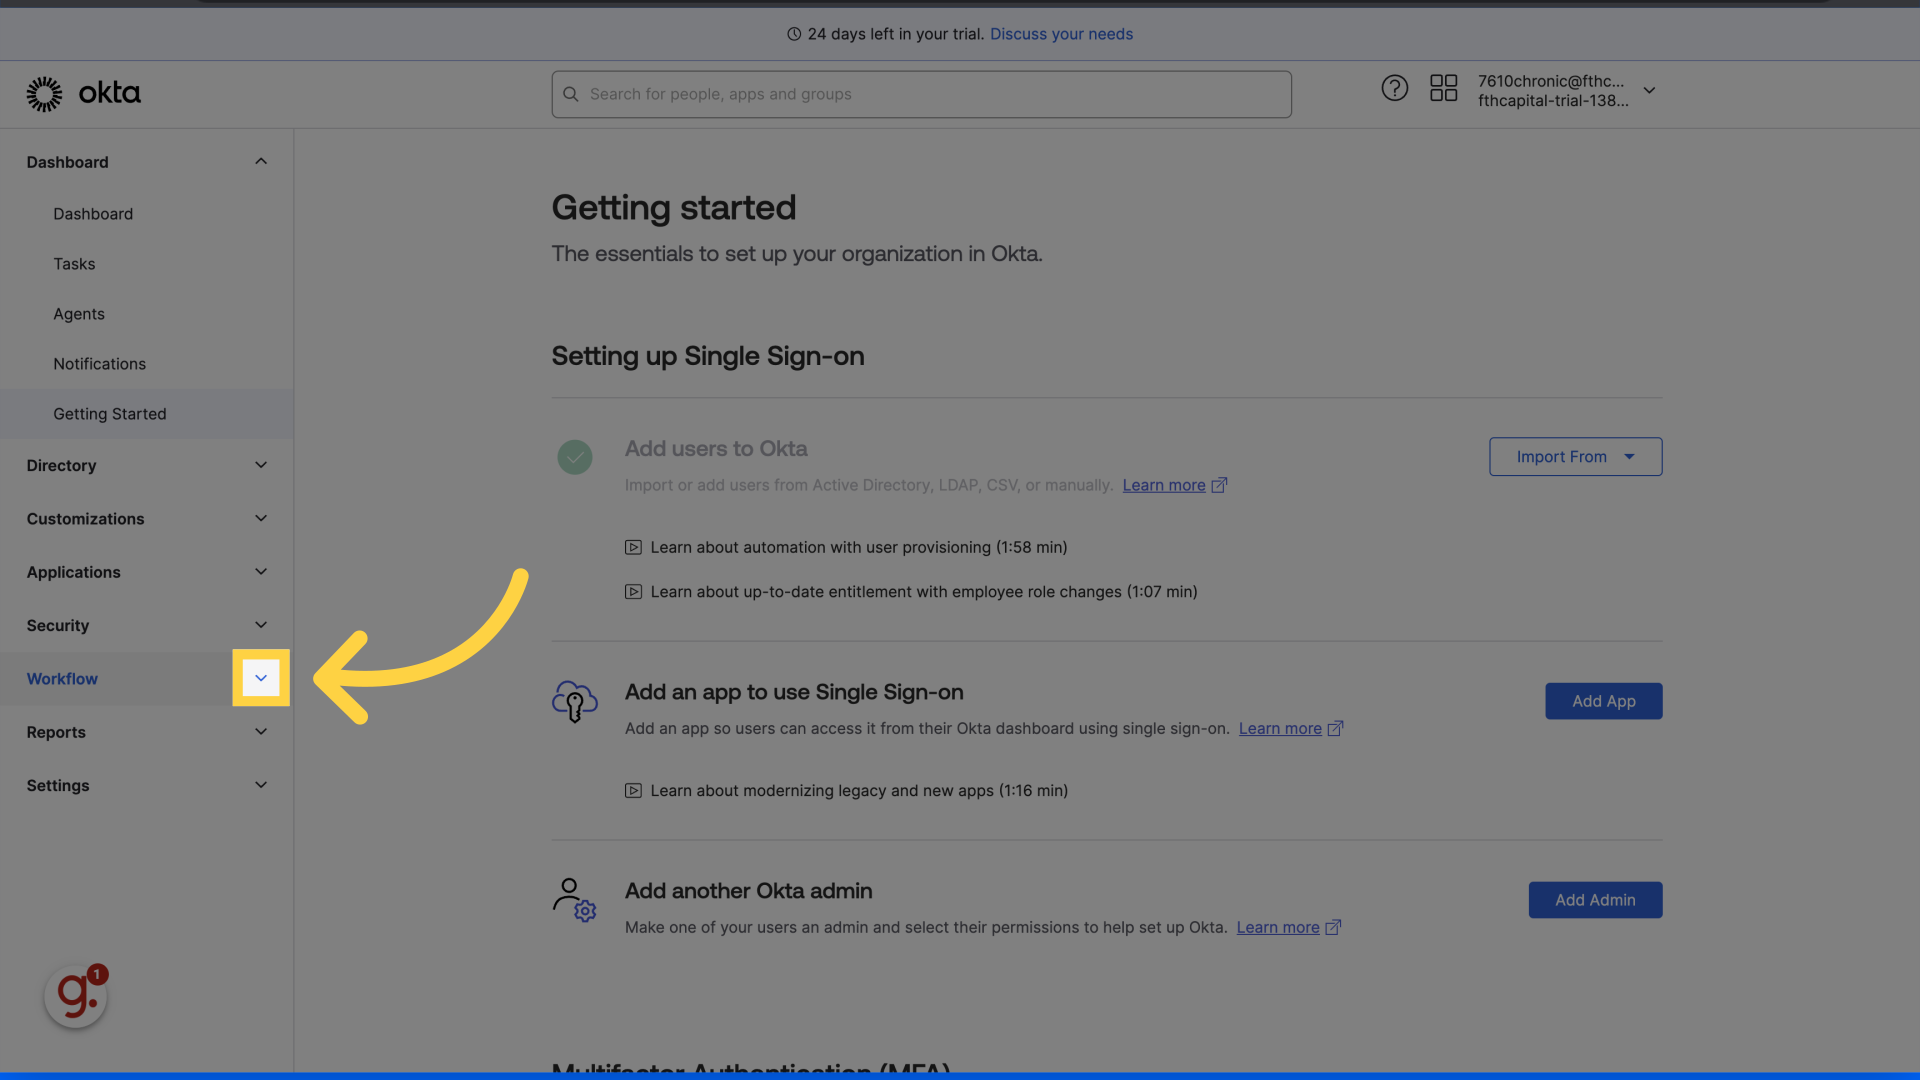Screen dimensions: 1920x1080
Task: Open external link icon beside Okta admin Learn more
Action: coord(1333,928)
